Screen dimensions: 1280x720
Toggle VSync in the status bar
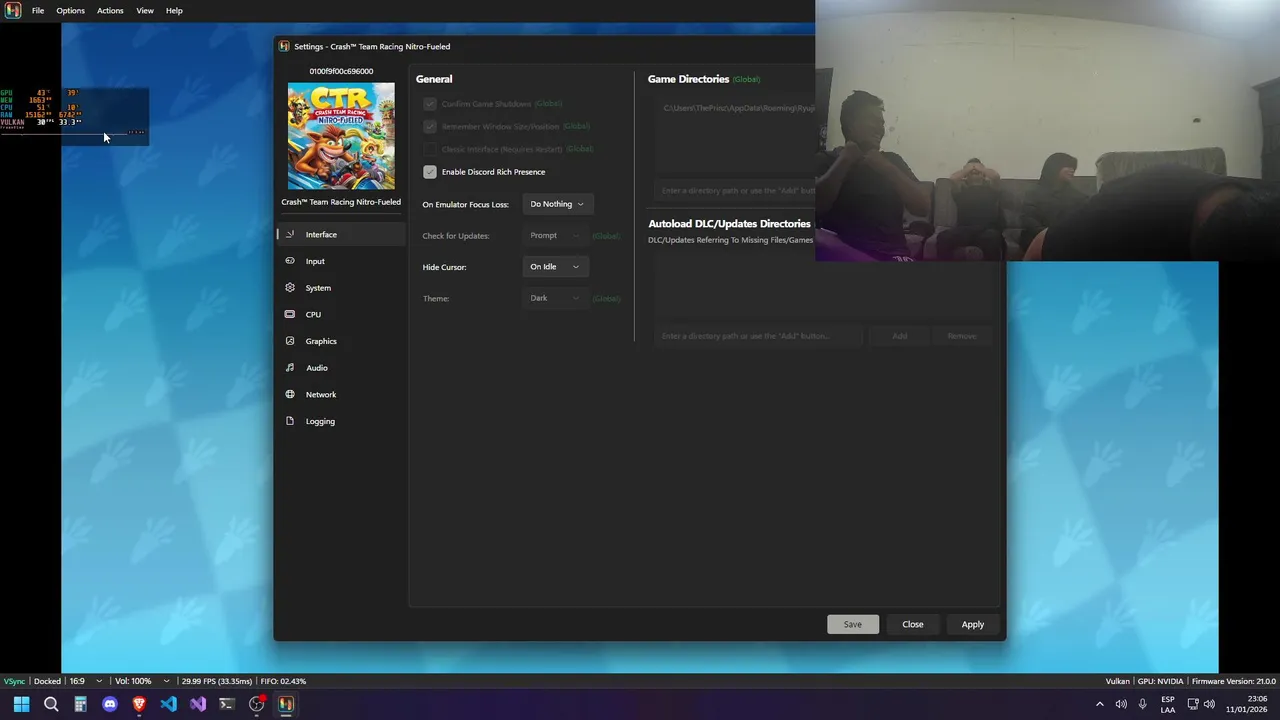14,681
